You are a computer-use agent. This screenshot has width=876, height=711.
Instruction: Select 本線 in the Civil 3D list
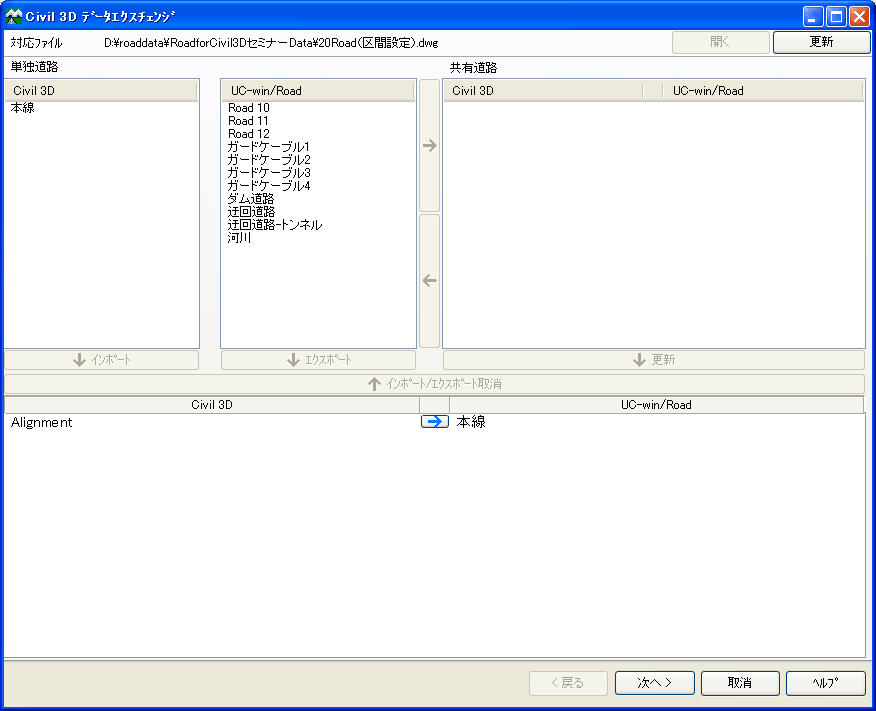(22, 108)
